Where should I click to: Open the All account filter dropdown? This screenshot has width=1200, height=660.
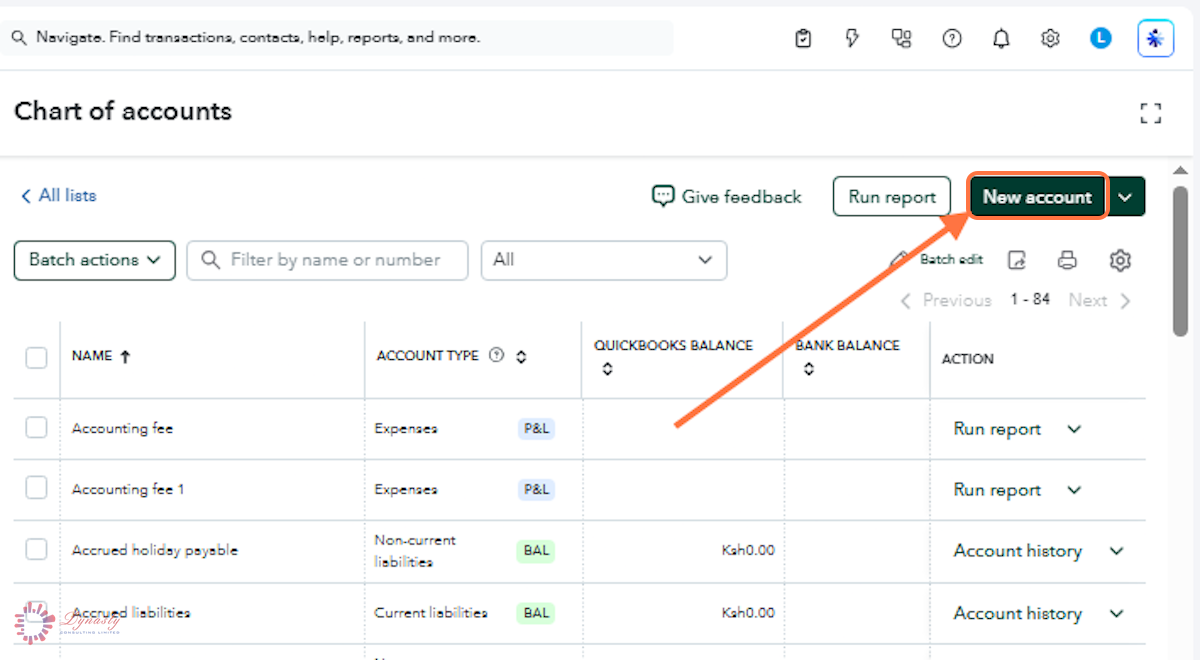click(x=604, y=260)
